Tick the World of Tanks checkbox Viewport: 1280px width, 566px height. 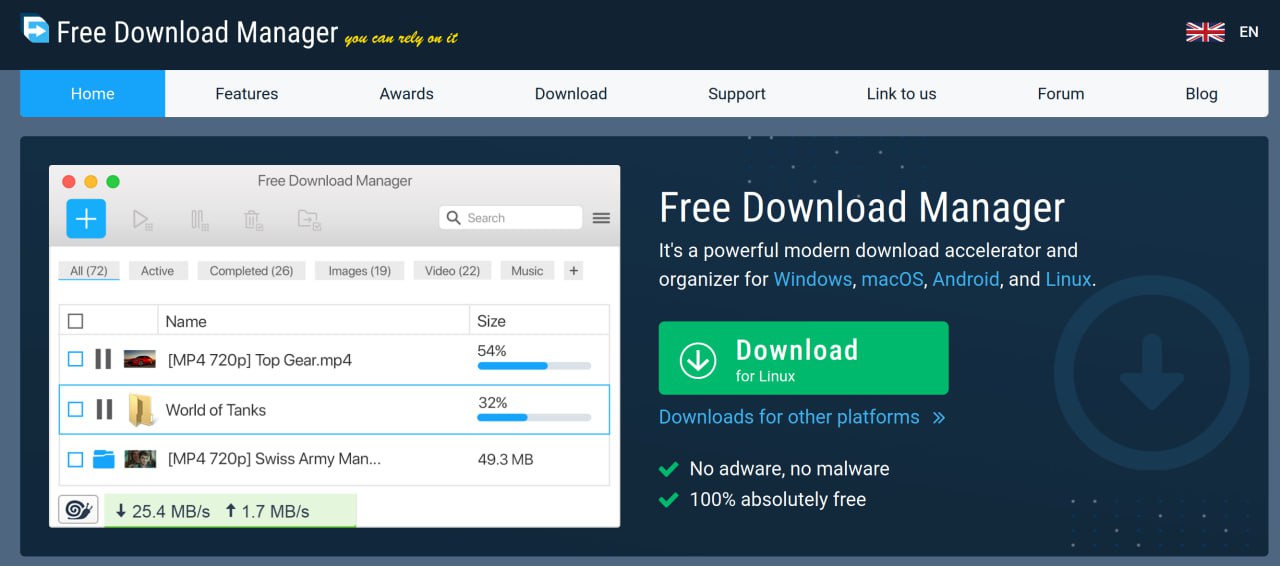[x=75, y=409]
